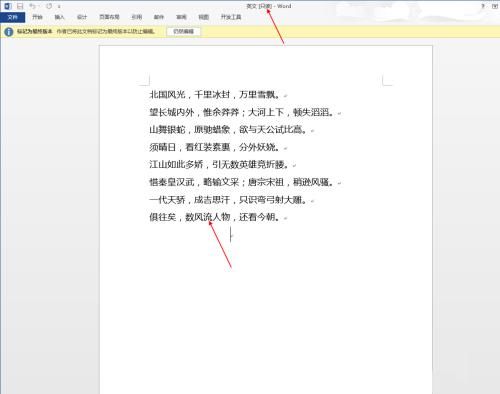Open the 文件 (File) tab
The width and height of the screenshot is (500, 394).
tap(12, 17)
